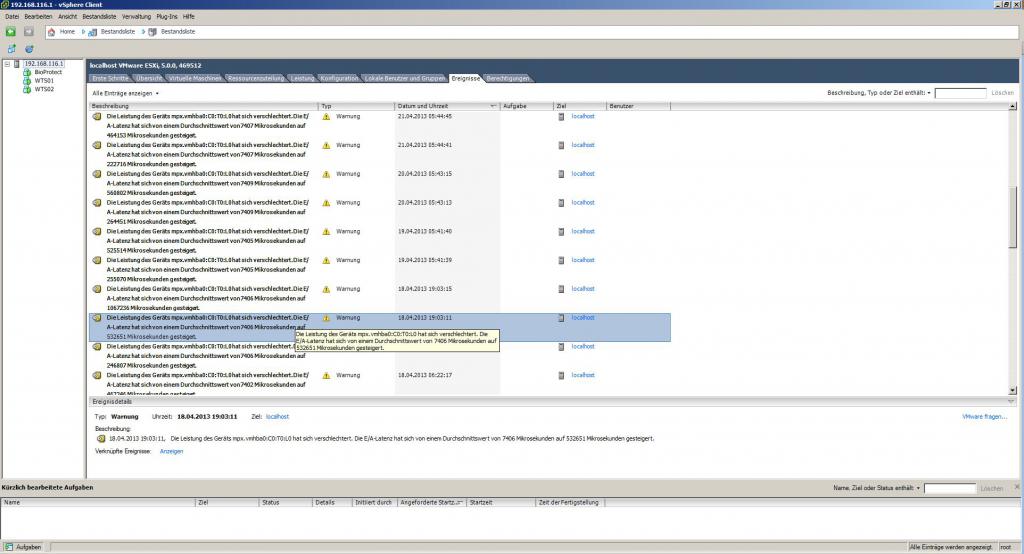The height and width of the screenshot is (554, 1024).
Task: Click the grey navigate forward arrow
Action: point(29,31)
